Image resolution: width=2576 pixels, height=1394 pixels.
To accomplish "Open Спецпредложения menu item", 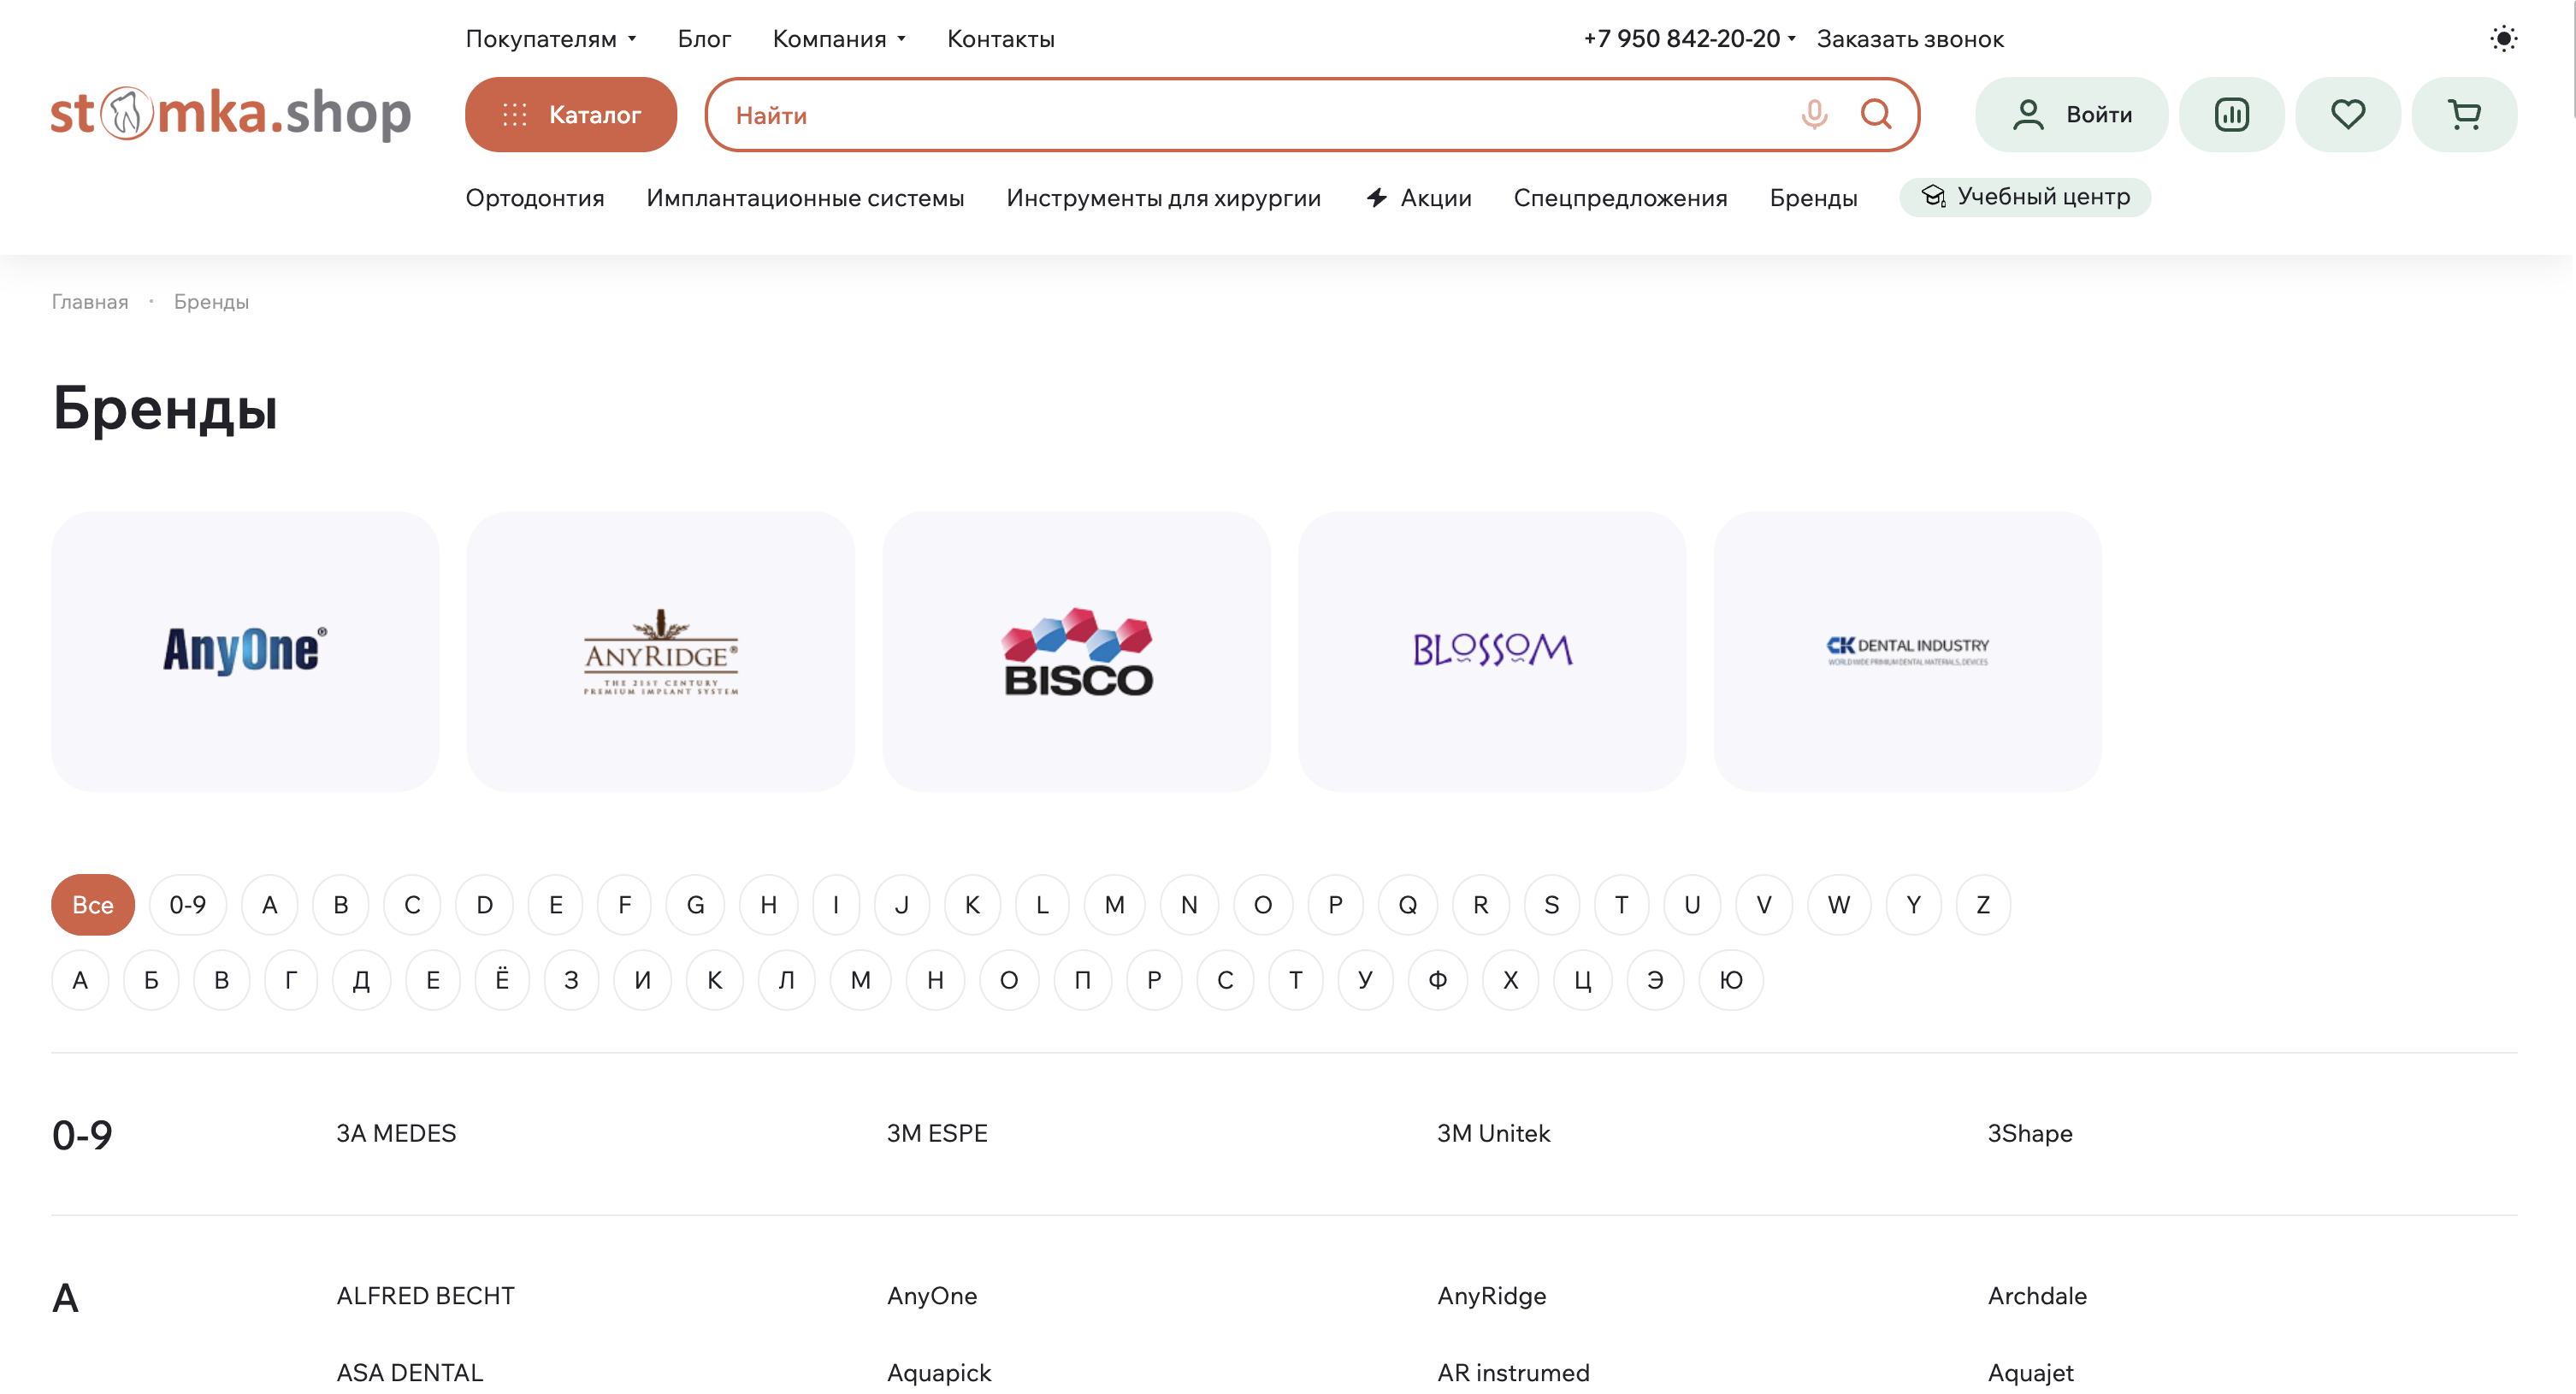I will tap(1620, 197).
